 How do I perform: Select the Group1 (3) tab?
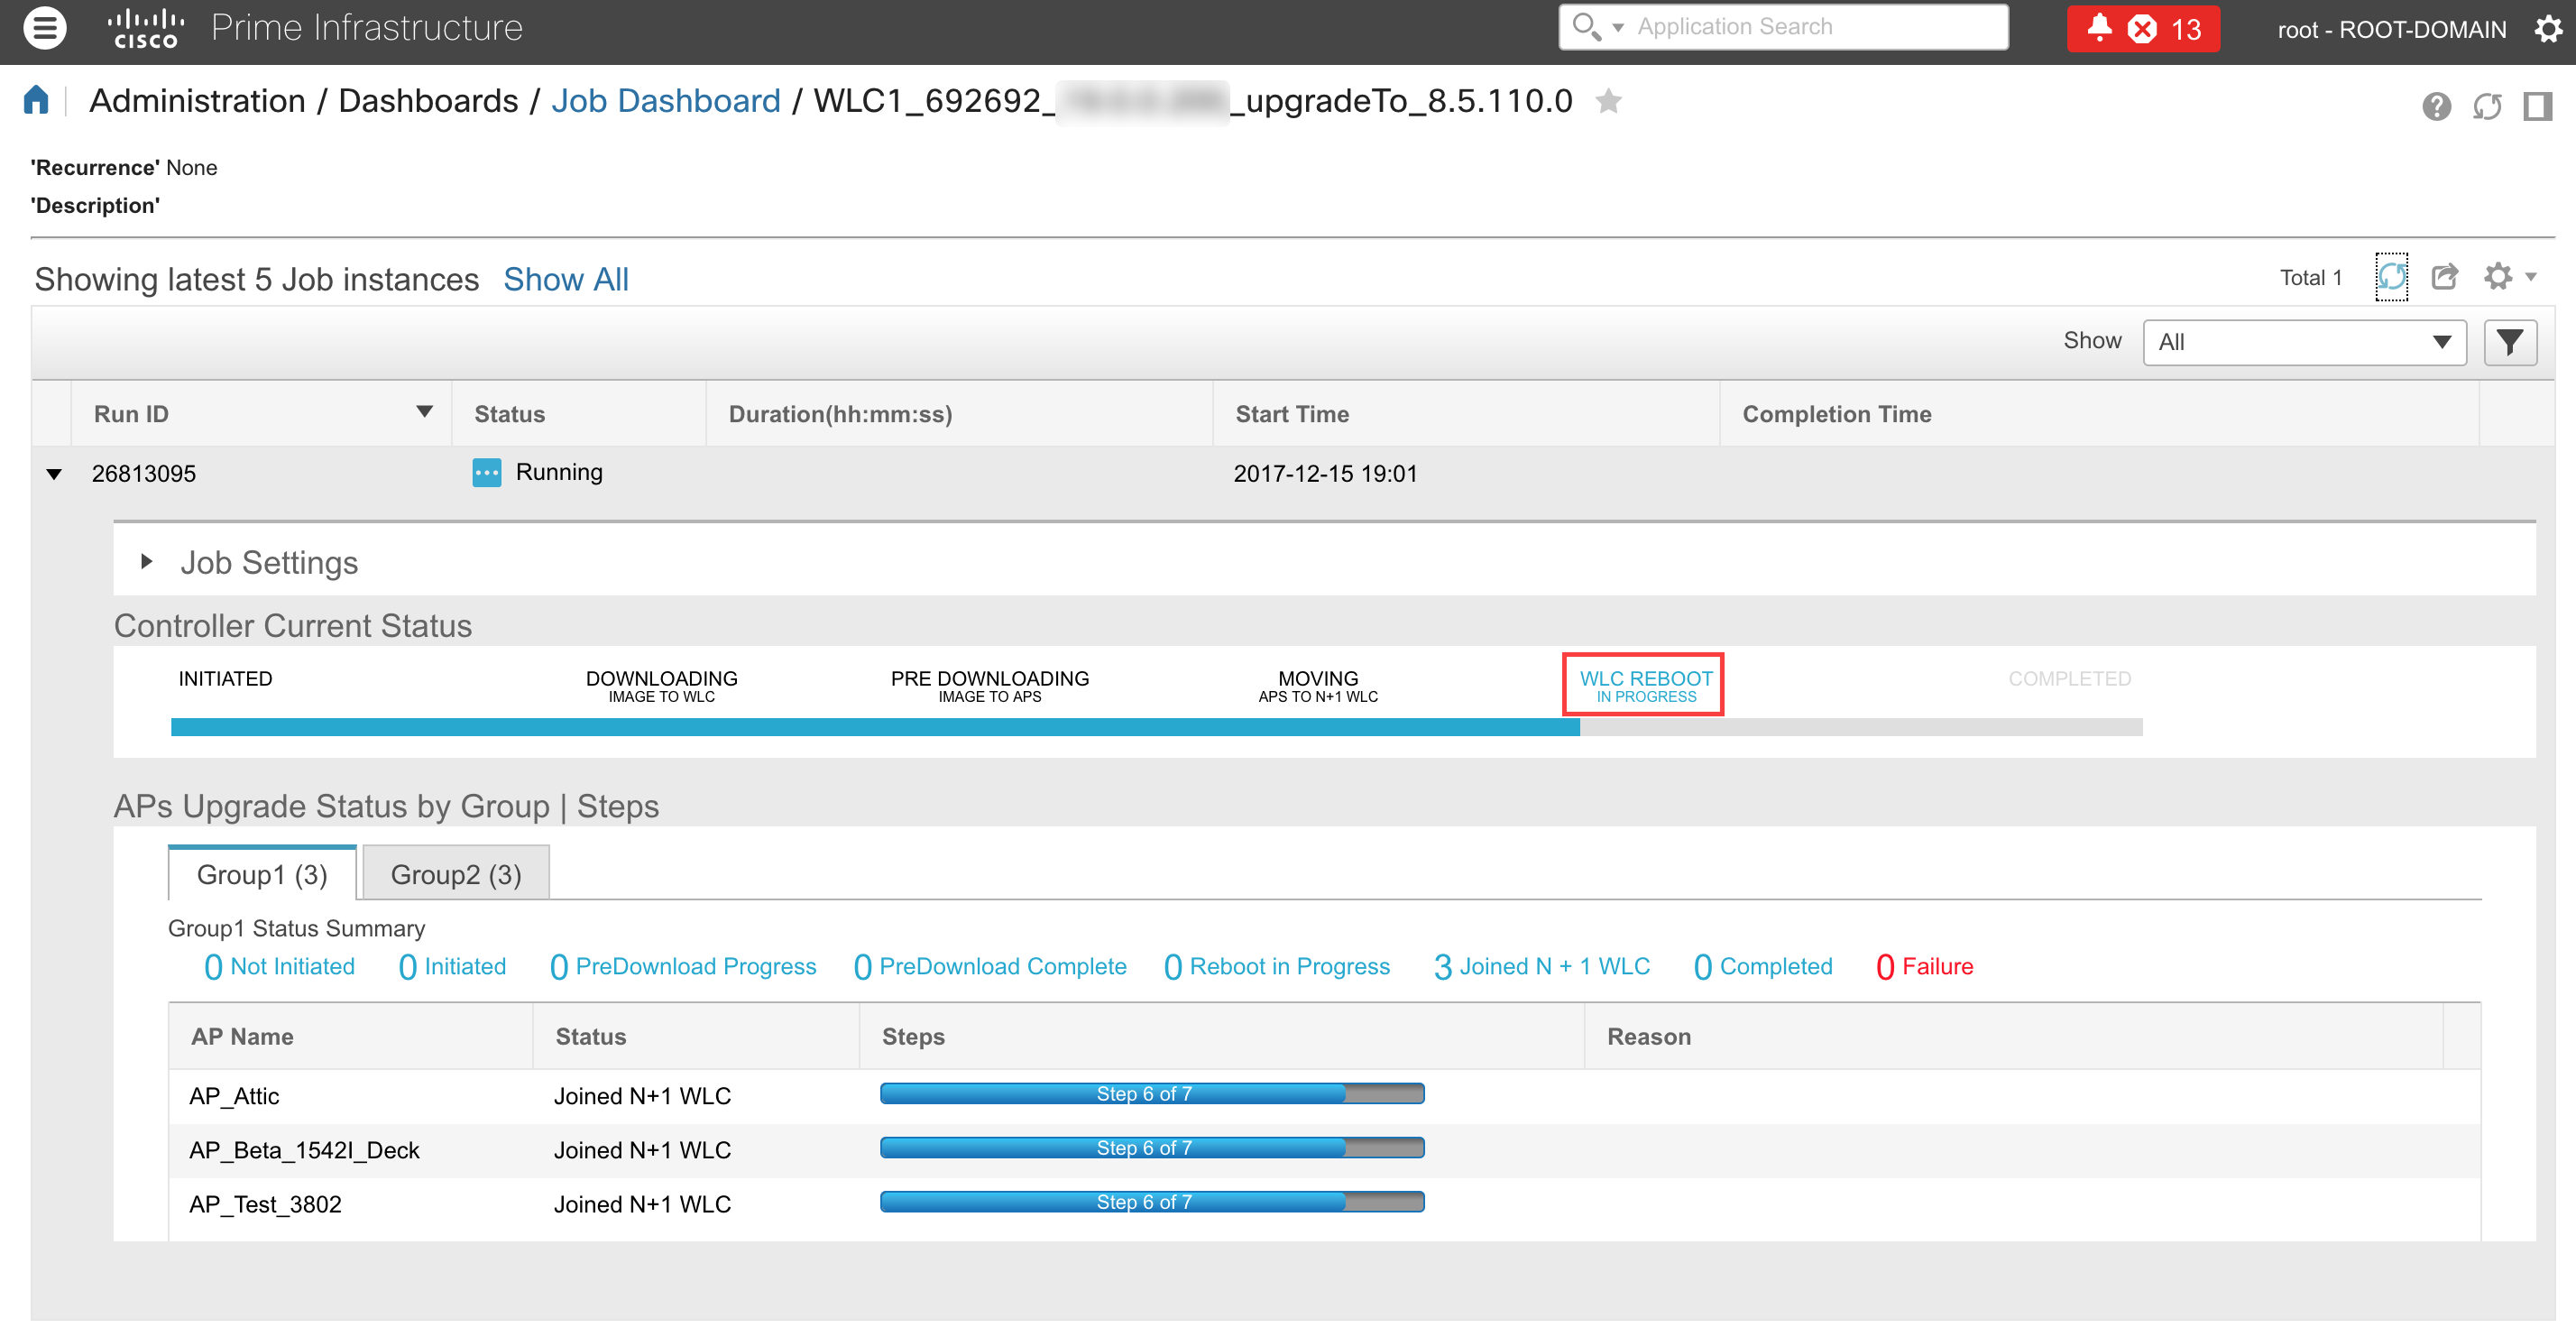(x=262, y=875)
